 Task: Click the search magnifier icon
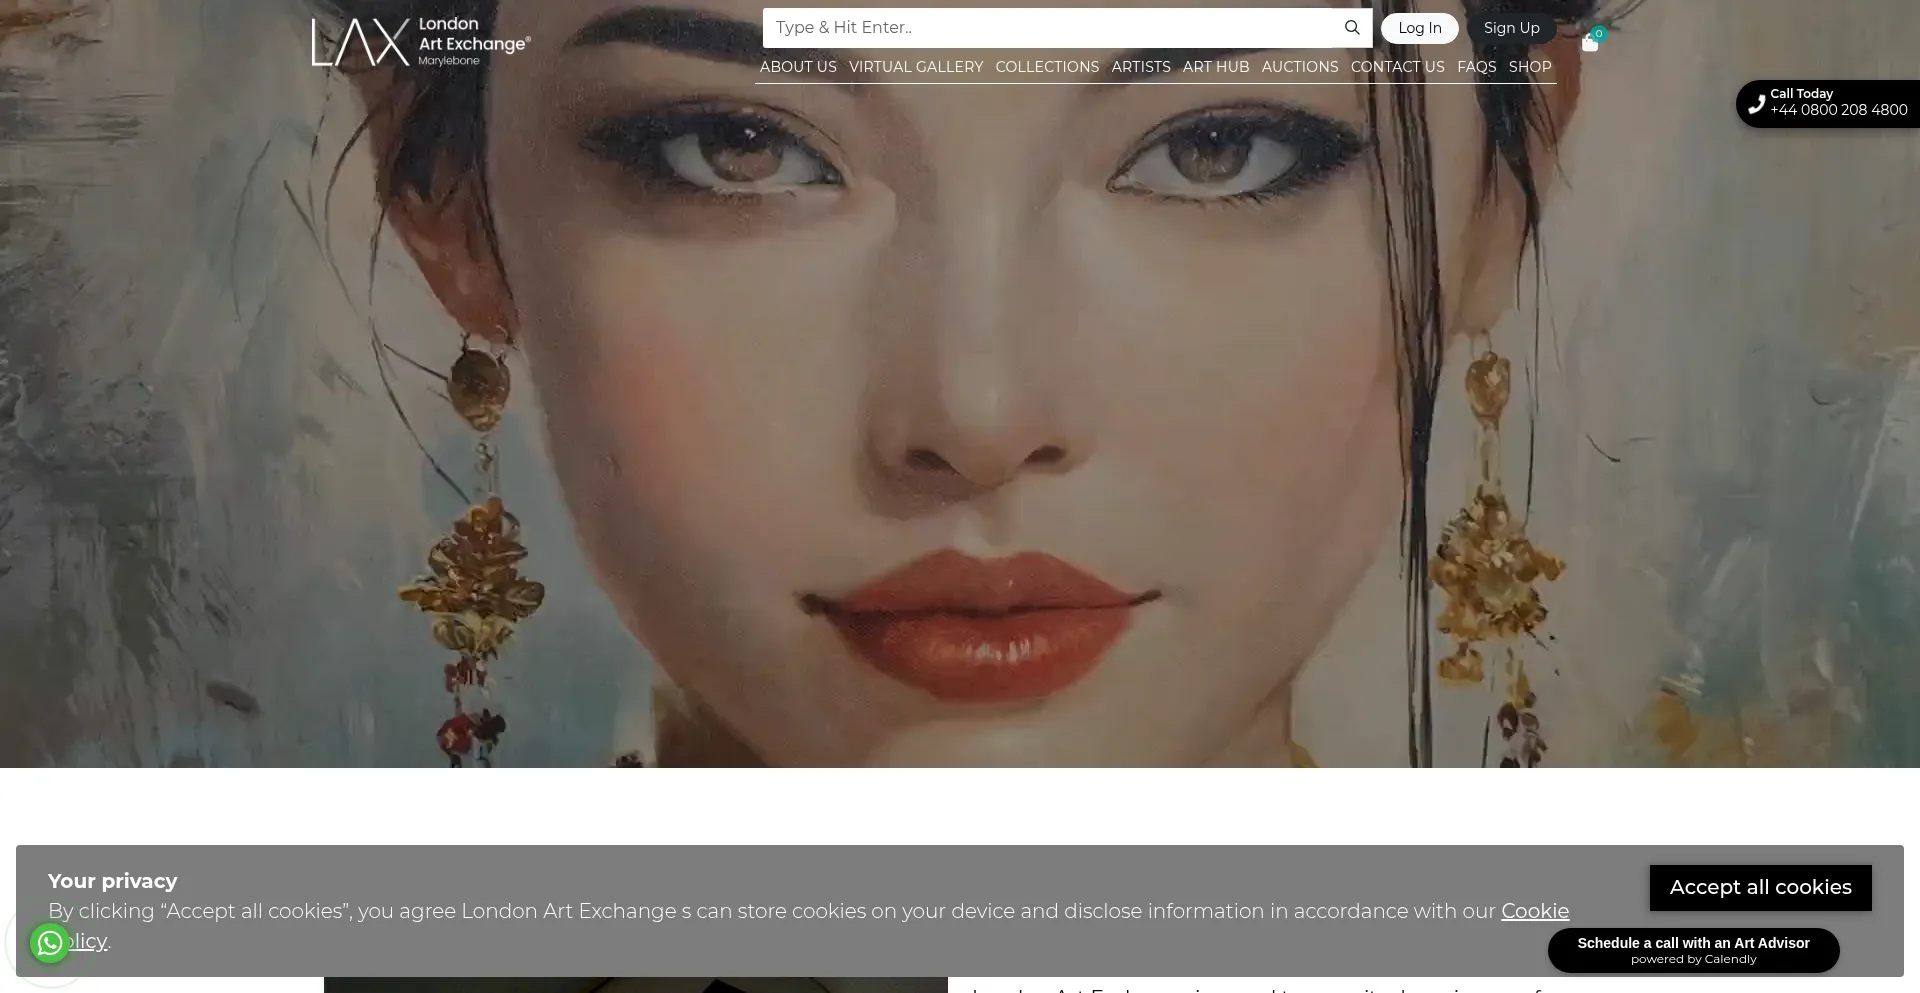pos(1352,28)
